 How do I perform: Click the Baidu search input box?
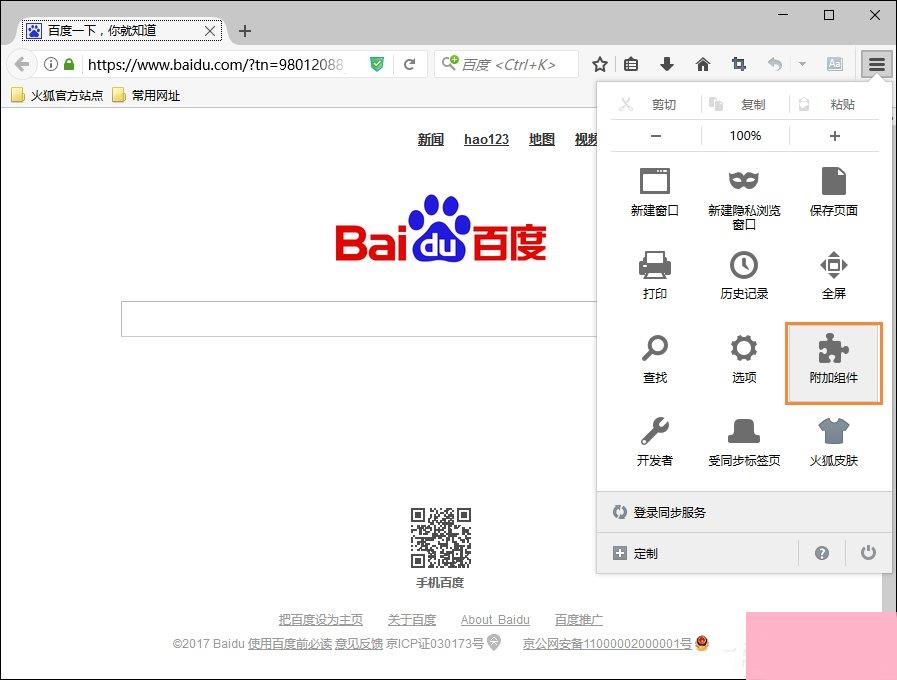pos(359,319)
